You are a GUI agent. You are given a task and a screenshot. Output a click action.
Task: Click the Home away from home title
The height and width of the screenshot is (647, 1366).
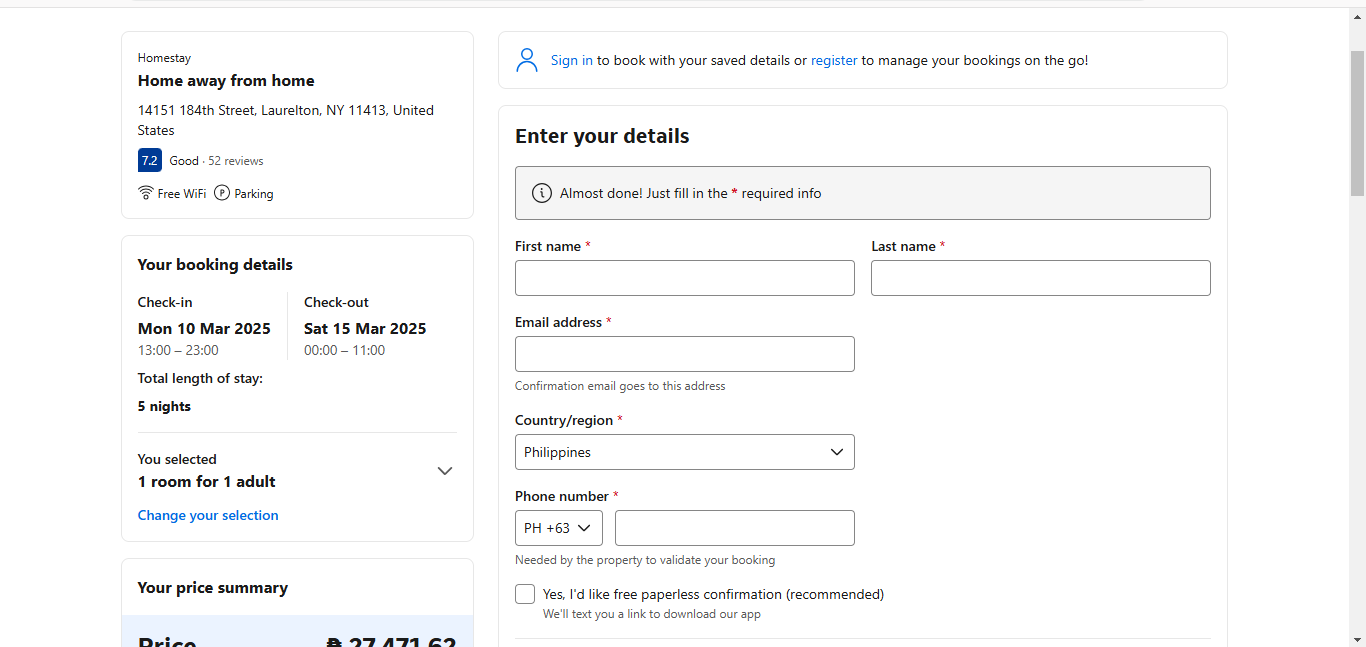[x=226, y=81]
